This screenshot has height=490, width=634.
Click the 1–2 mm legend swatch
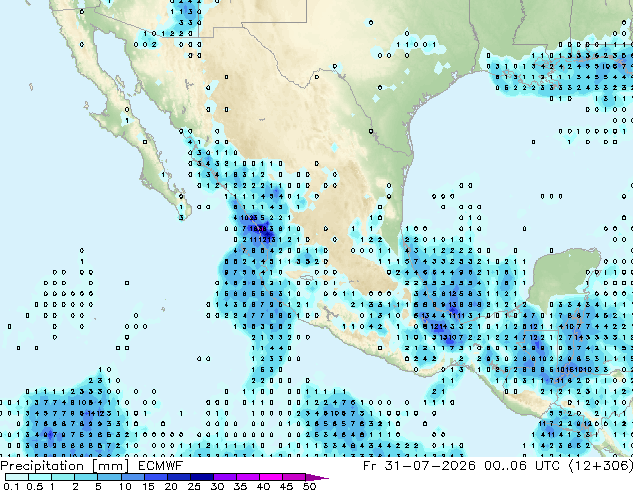(x=63, y=477)
